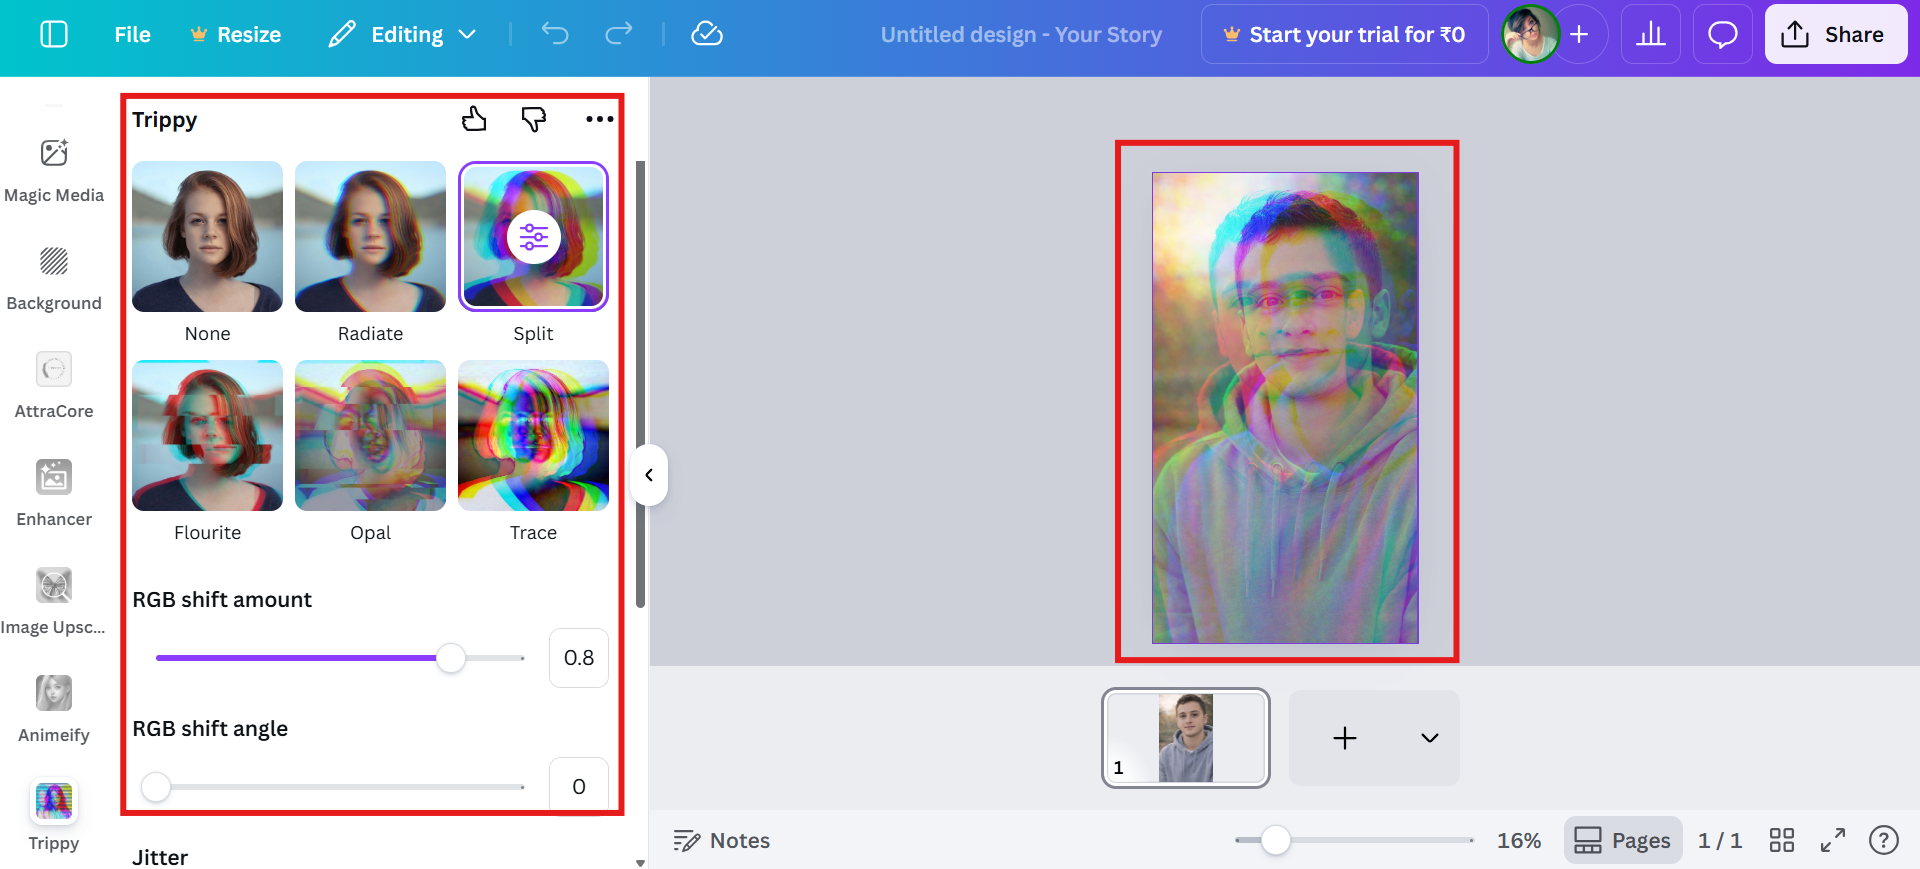Viewport: 1920px width, 869px height.
Task: Apply the Trace effect
Action: [x=533, y=436]
